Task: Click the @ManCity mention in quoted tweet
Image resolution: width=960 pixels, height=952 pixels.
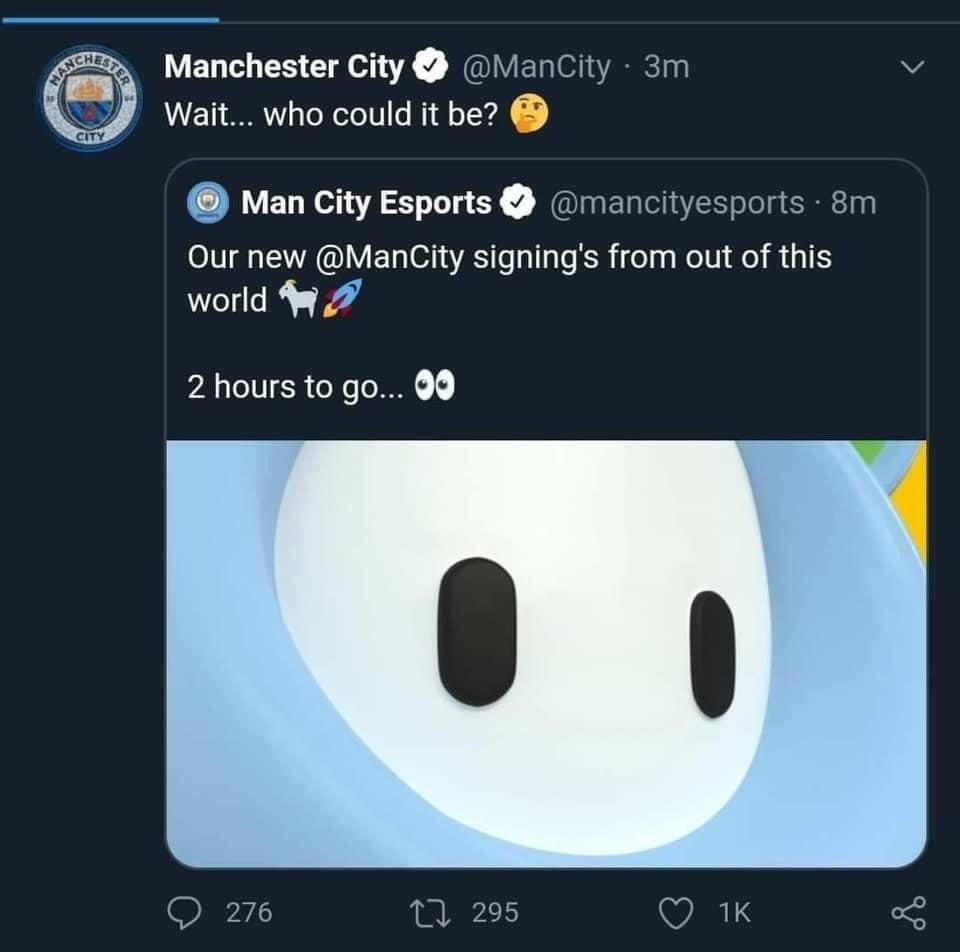Action: [x=390, y=257]
